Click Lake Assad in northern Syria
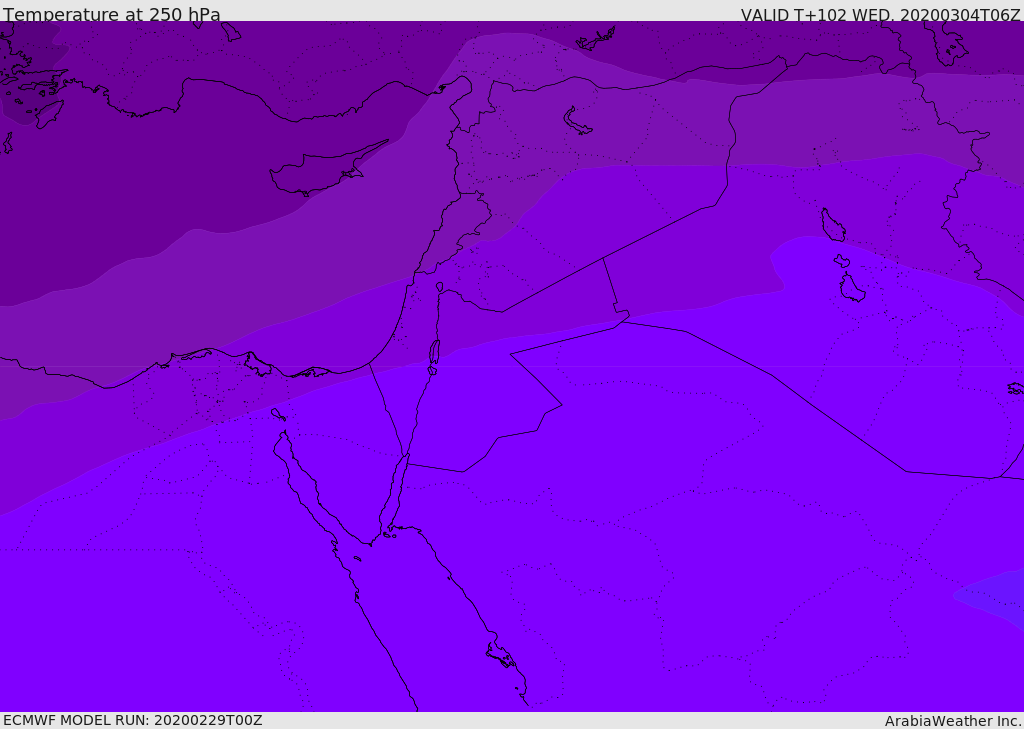This screenshot has width=1024, height=729. point(578,122)
